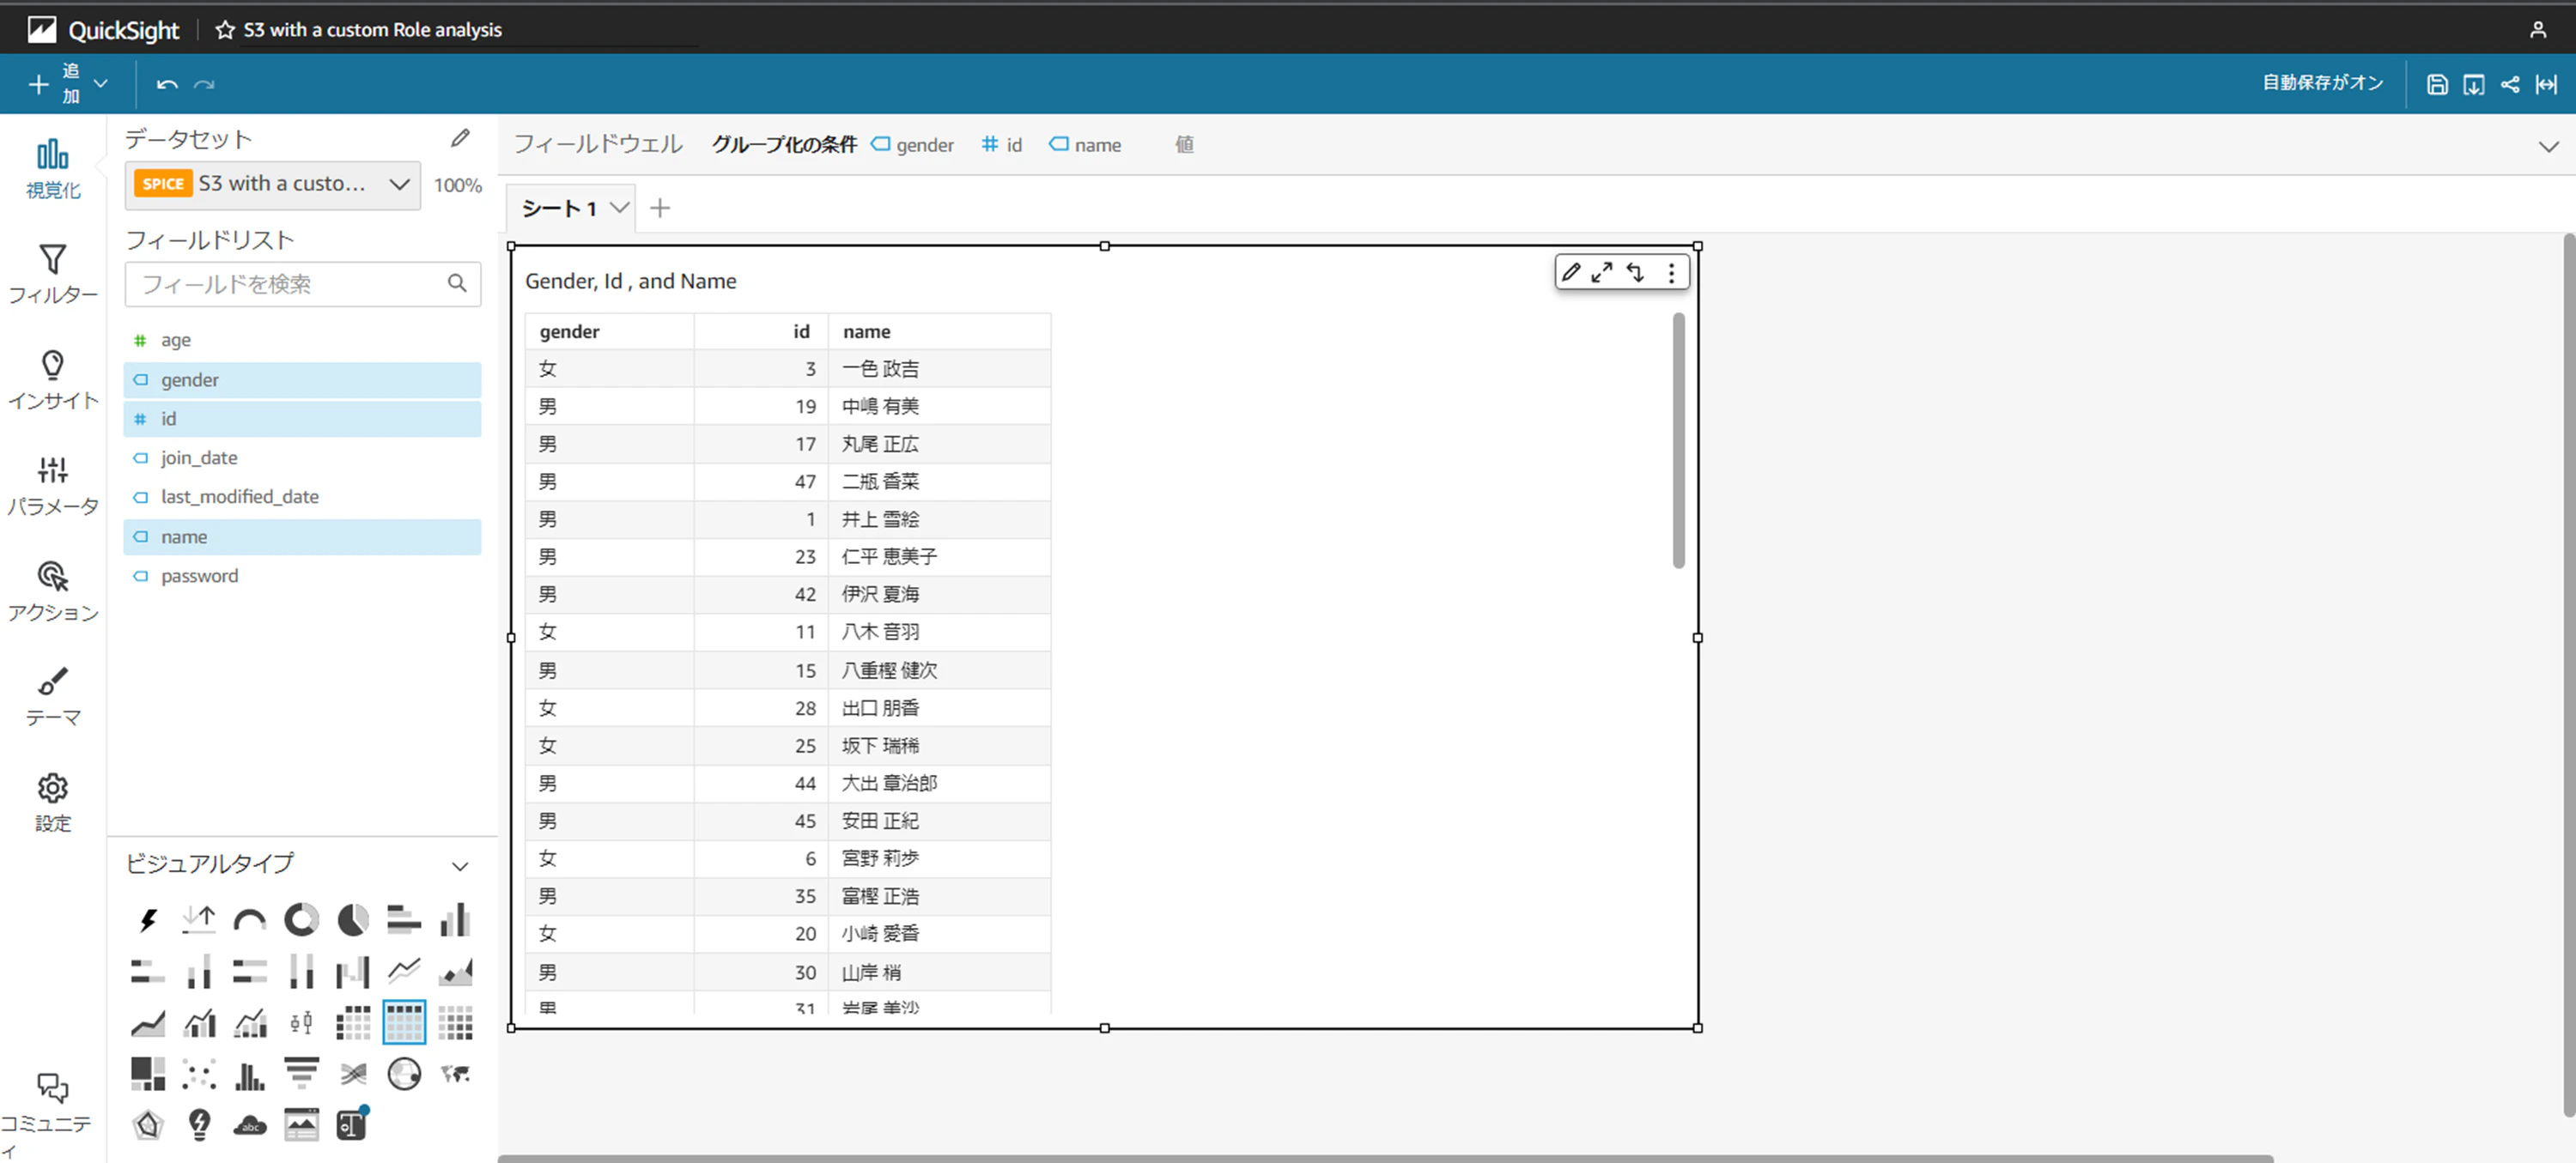This screenshot has width=2576, height=1163.
Task: Select the pivot table visual type
Action: (352, 1022)
